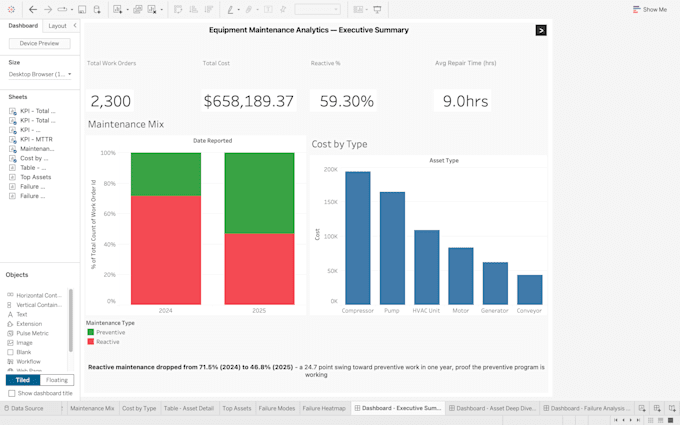
Task: Open the Cost by Type sheet tab
Action: pos(139,408)
